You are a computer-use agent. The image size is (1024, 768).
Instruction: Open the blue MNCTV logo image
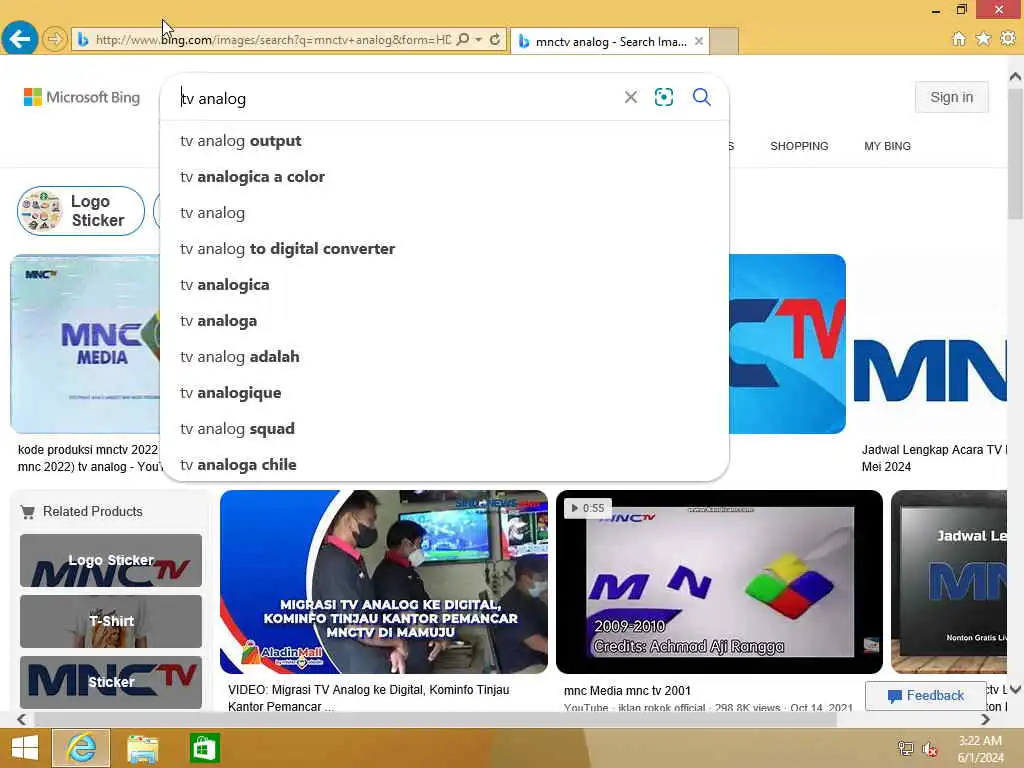787,344
